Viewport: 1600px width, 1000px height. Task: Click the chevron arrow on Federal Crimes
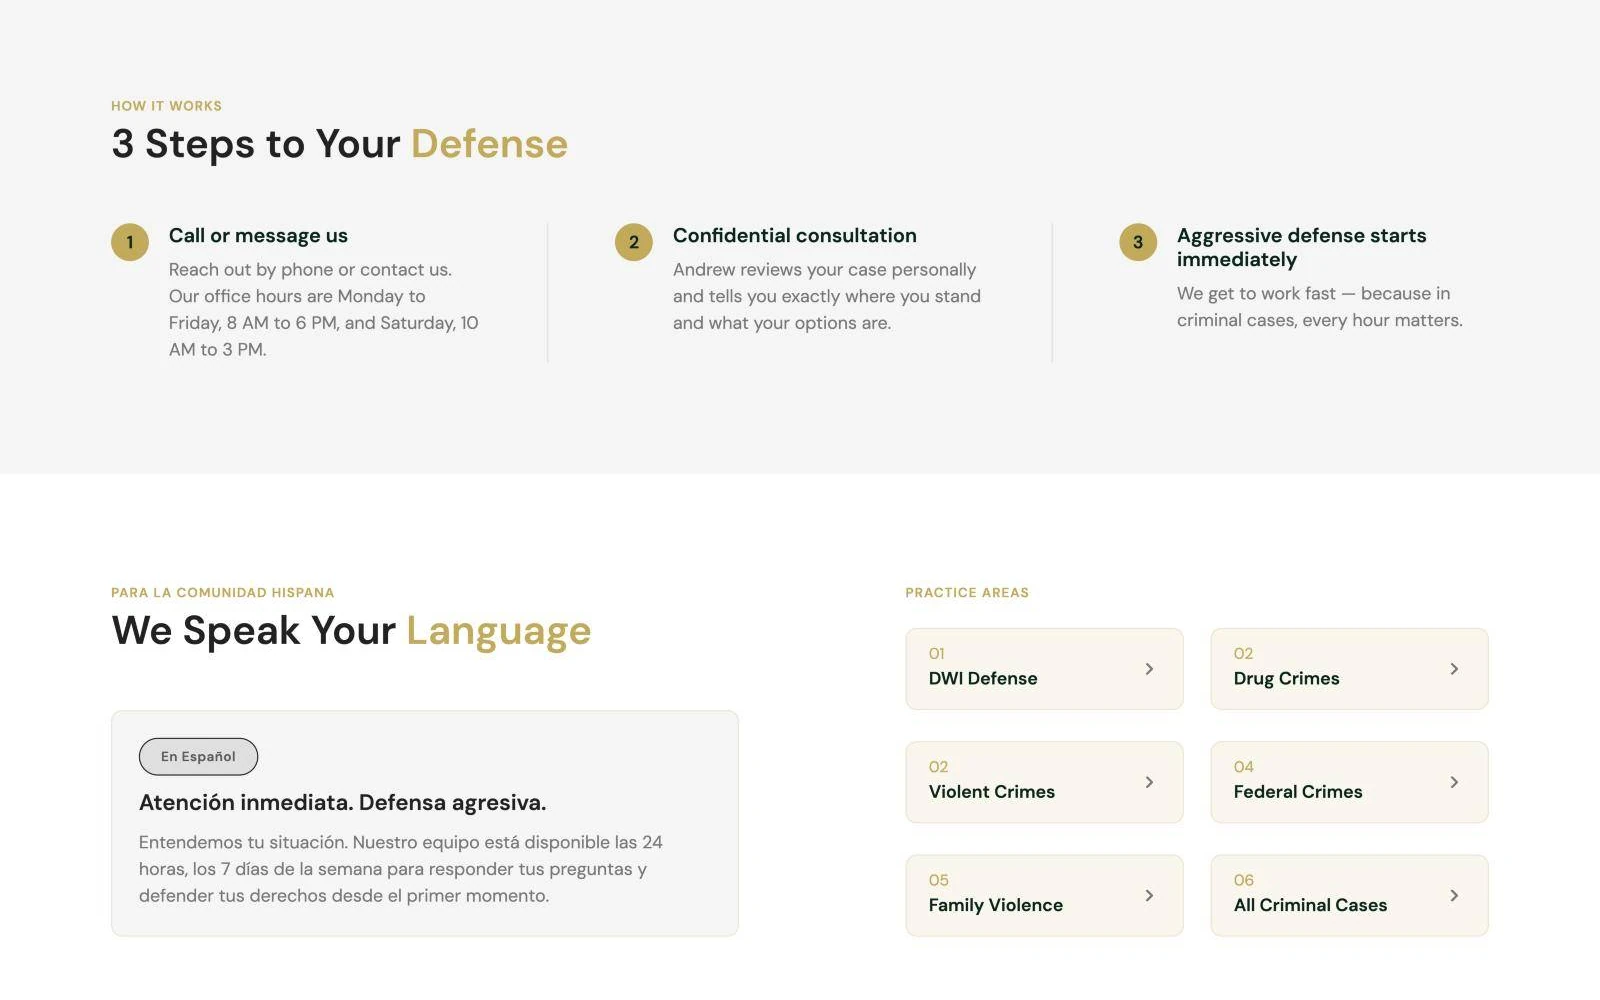pyautogui.click(x=1454, y=782)
